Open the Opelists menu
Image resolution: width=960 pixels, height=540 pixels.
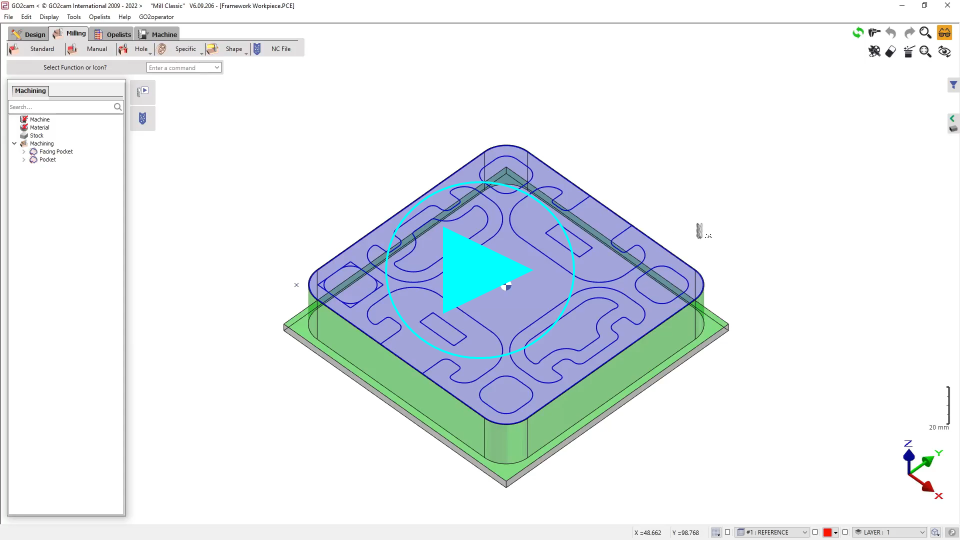click(x=99, y=17)
